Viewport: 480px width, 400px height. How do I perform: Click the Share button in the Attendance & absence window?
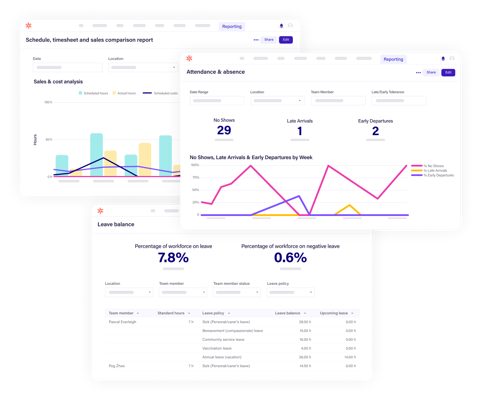[x=431, y=72]
